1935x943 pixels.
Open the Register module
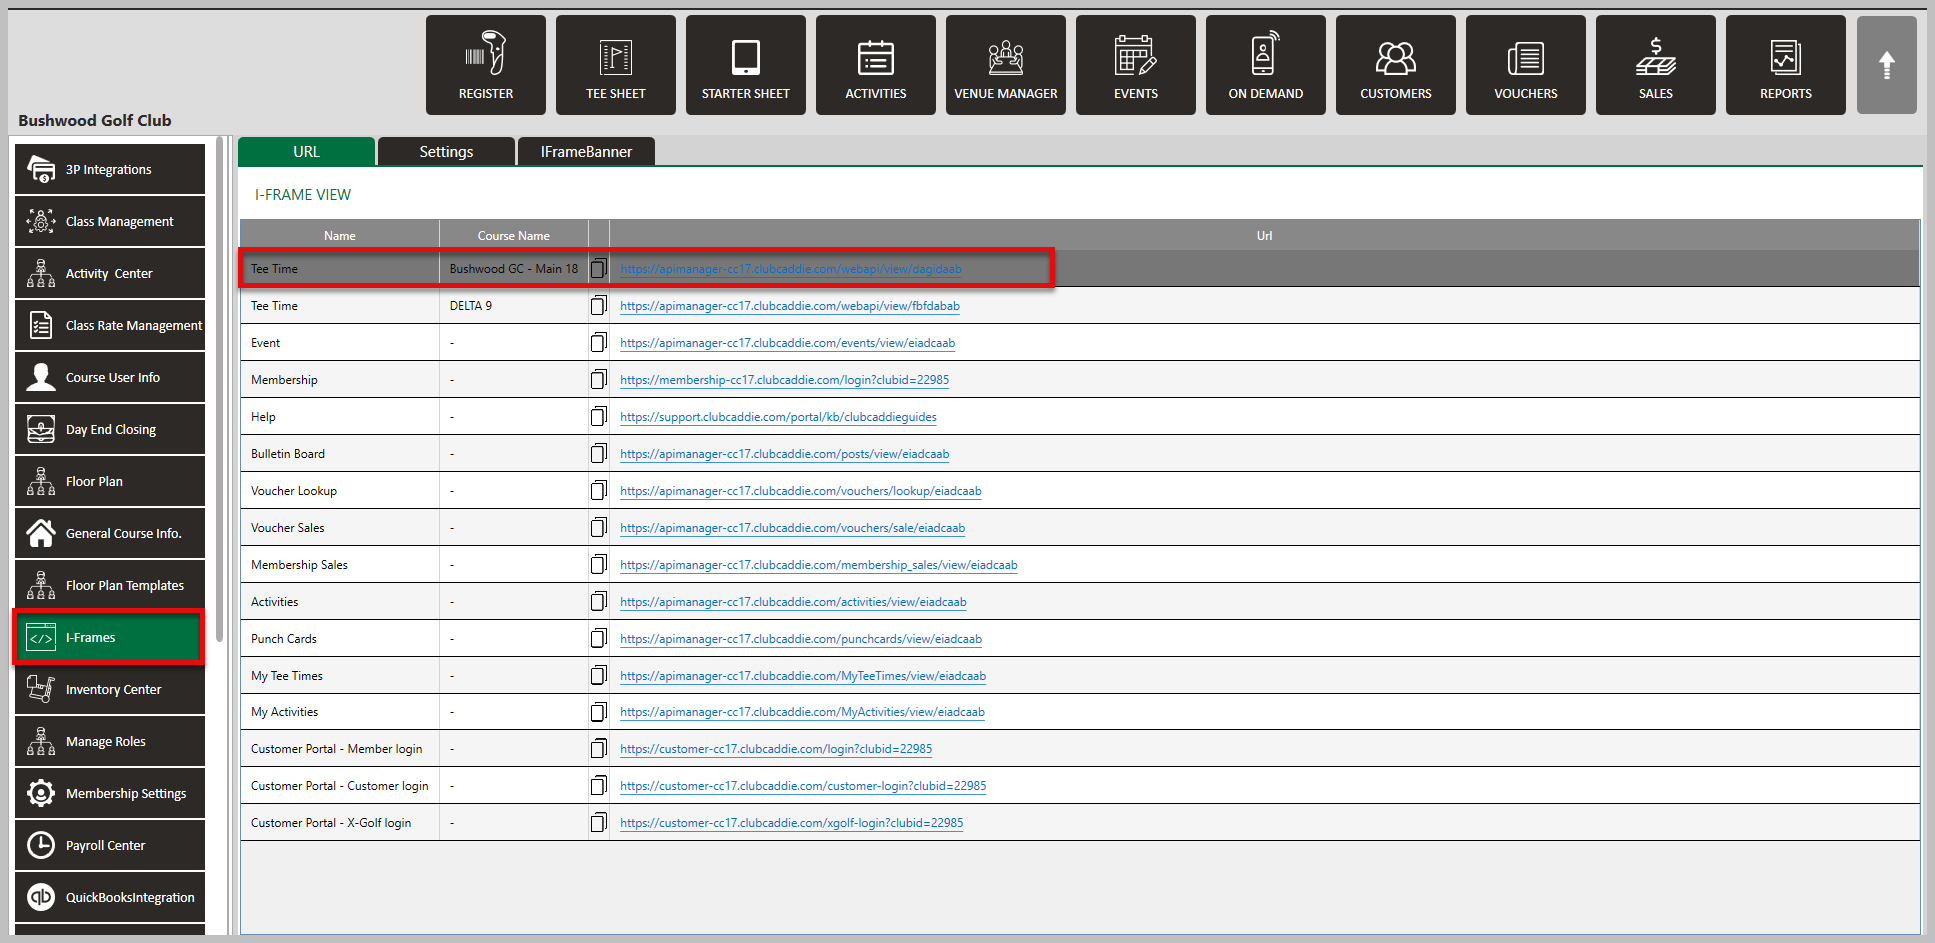tap(486, 65)
